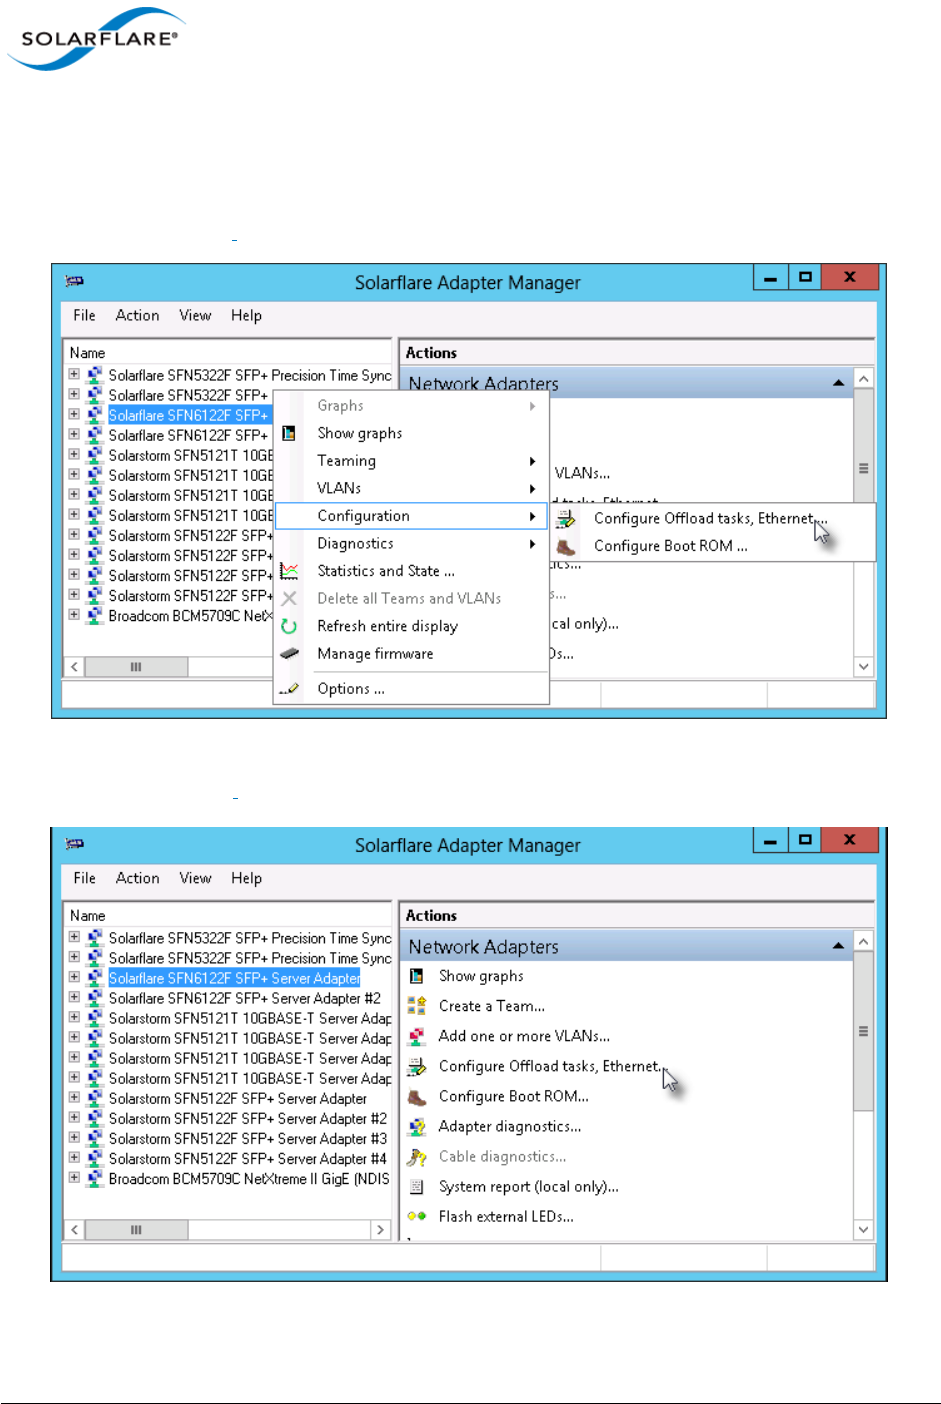The image size is (941, 1404).
Task: Open the Action menu in lower window
Action: (137, 878)
